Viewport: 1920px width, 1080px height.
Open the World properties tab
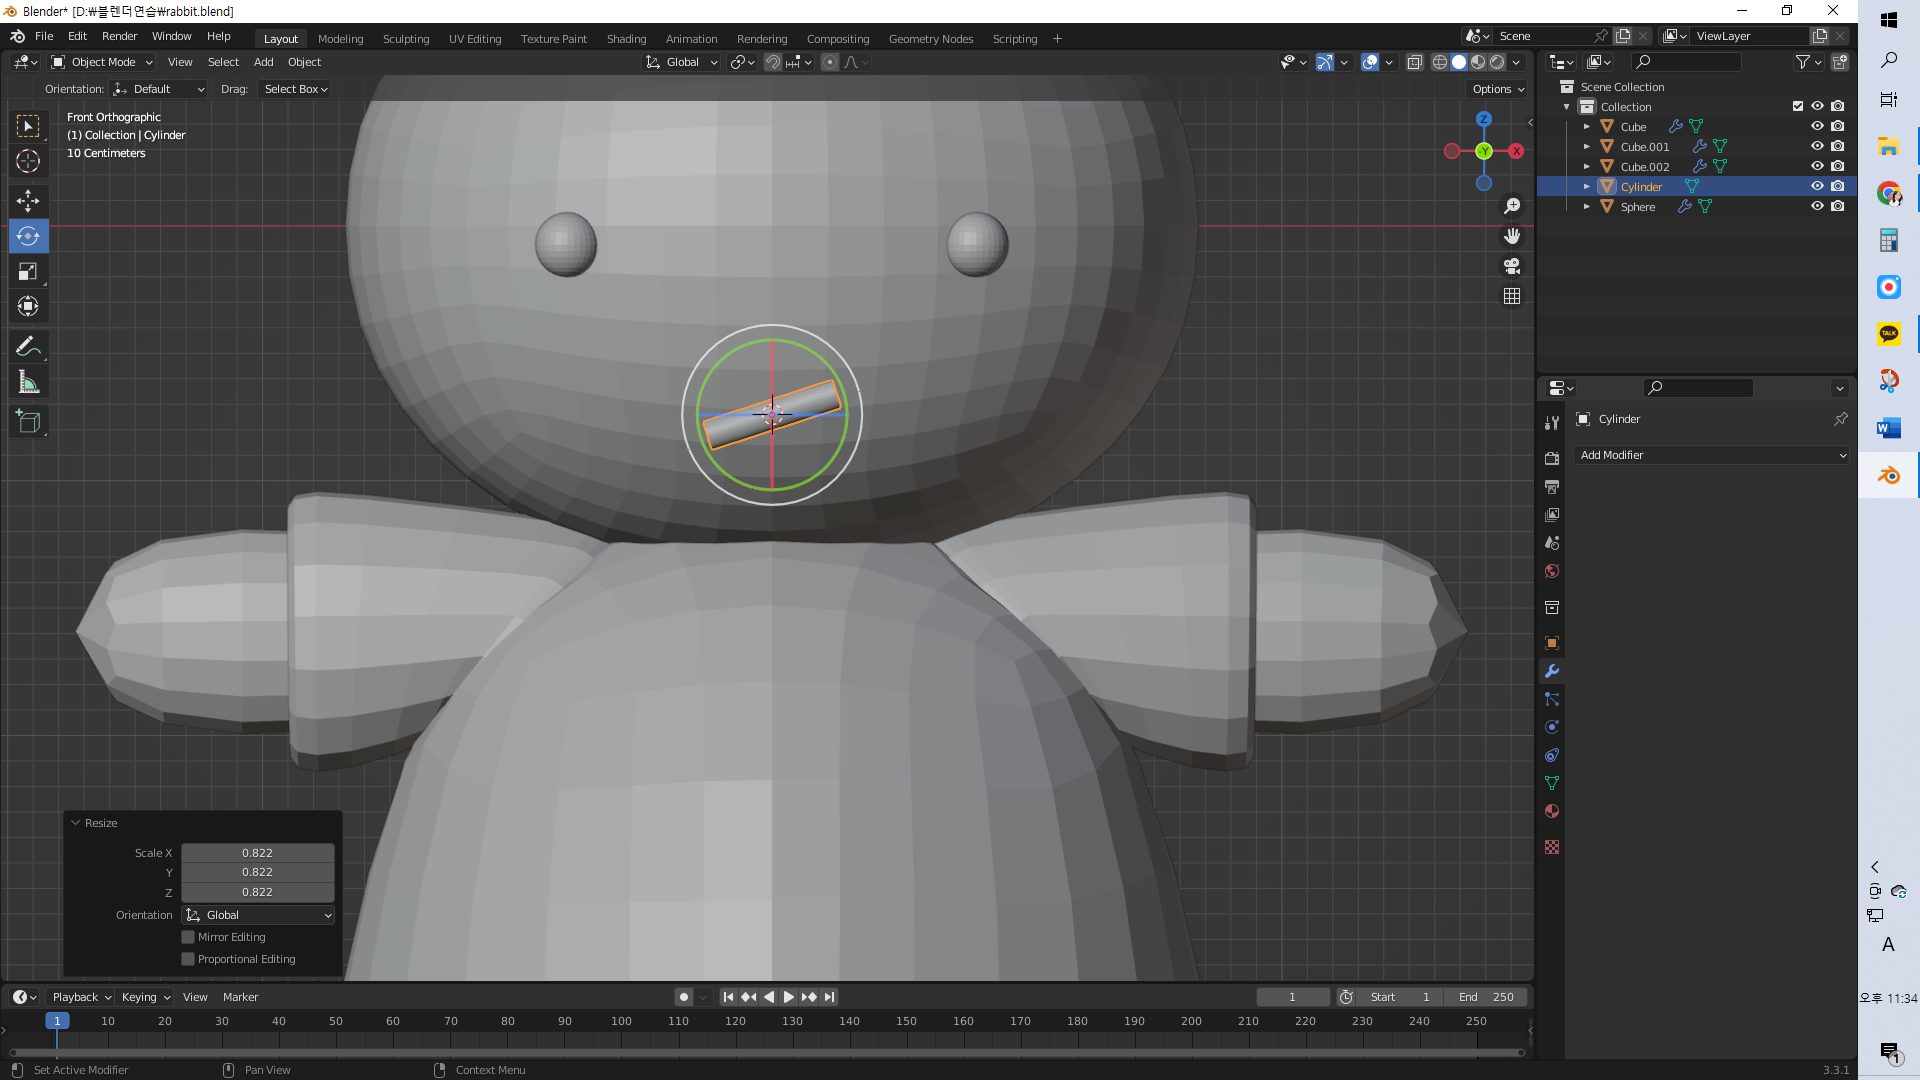pos(1552,571)
